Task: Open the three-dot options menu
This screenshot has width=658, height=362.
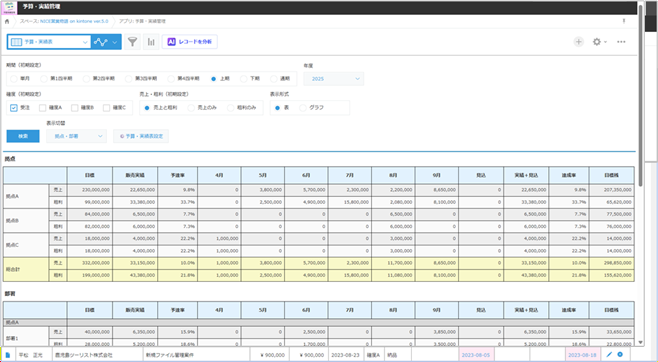Action: click(621, 42)
